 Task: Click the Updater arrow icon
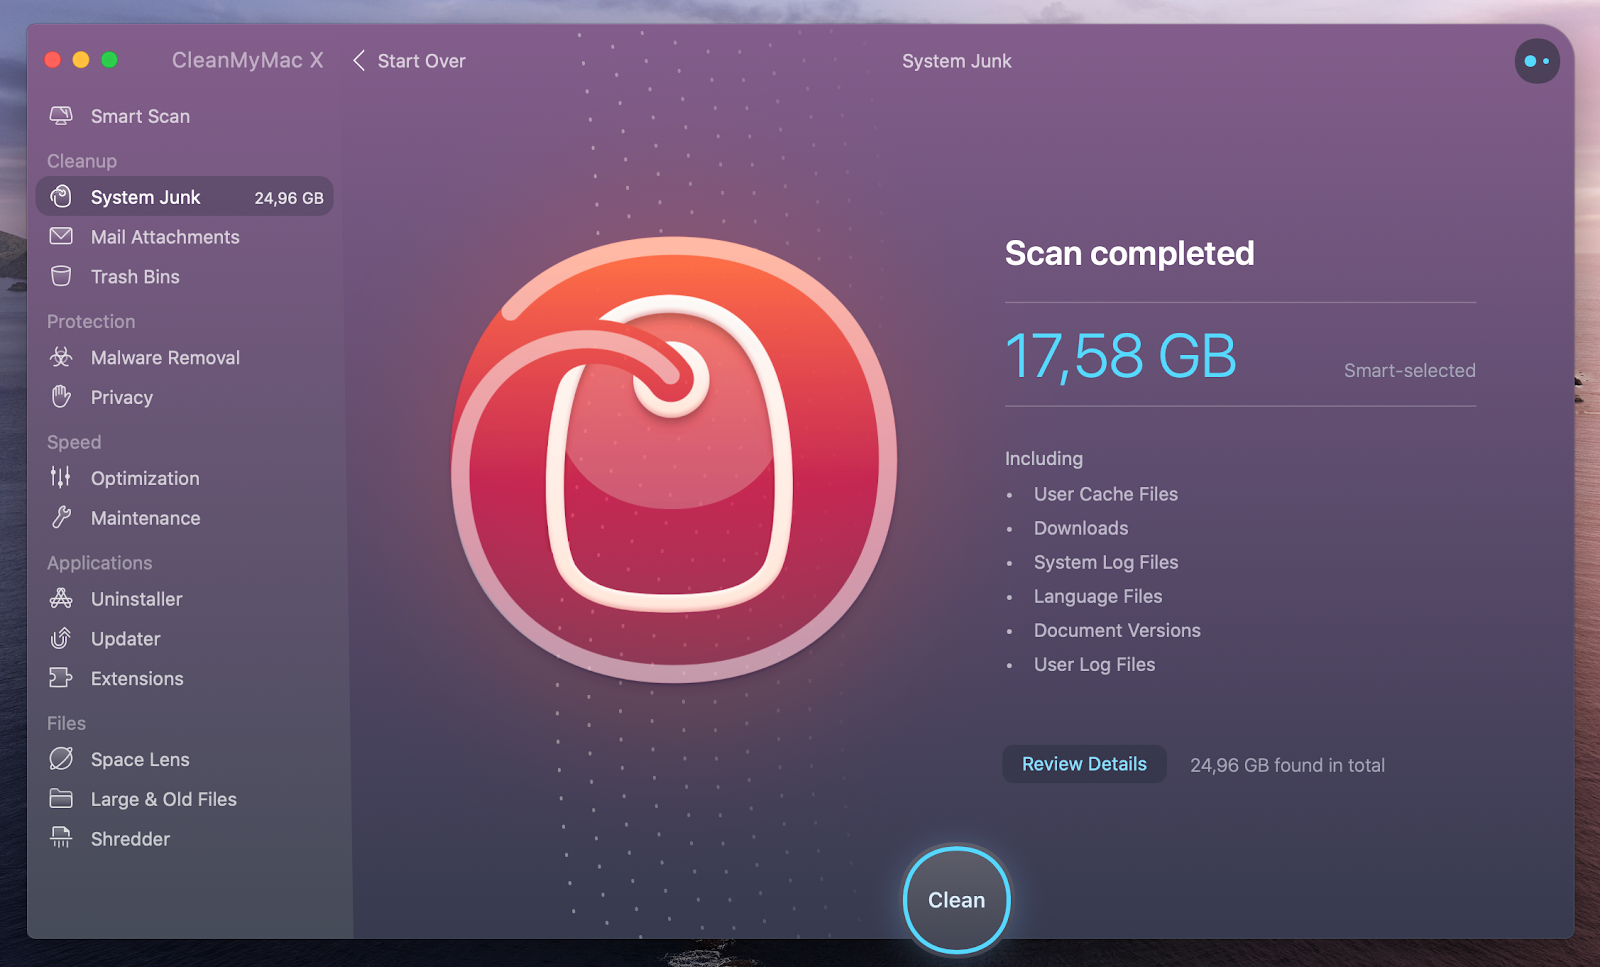point(61,638)
